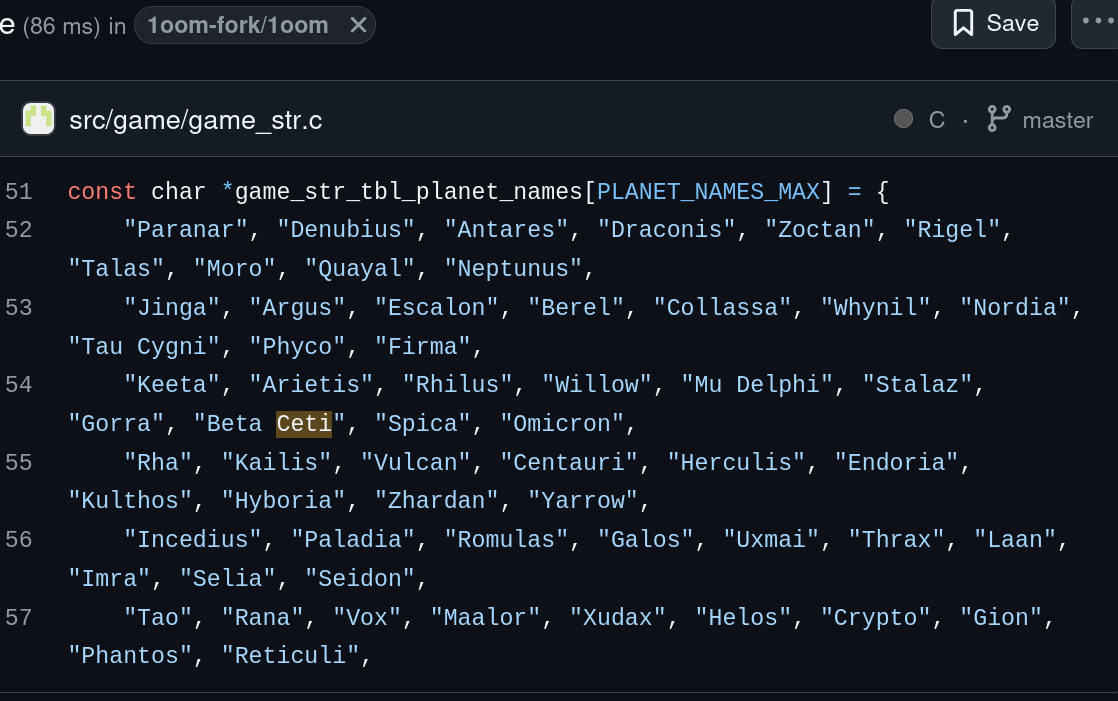
Task: Click the PLANET_NAMES_MAX constant
Action: (x=708, y=191)
